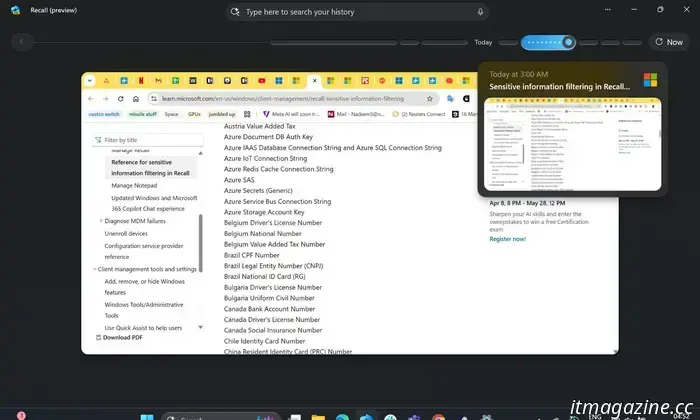Click the timeline segment just left of Today
700x420 pixels.
point(445,43)
